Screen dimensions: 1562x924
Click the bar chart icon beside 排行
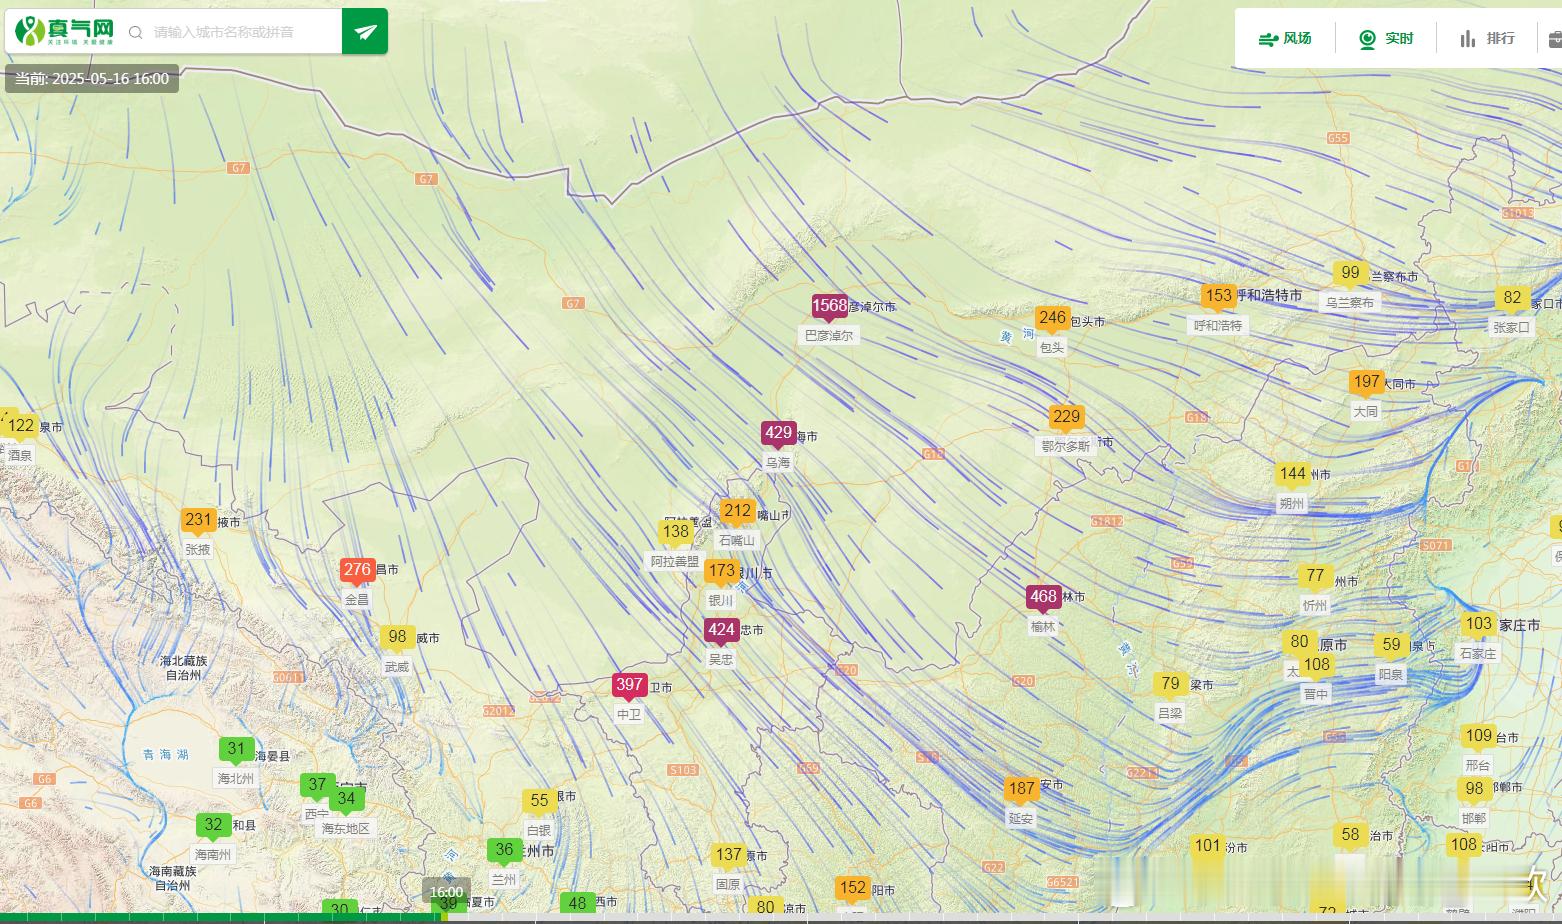1467,38
